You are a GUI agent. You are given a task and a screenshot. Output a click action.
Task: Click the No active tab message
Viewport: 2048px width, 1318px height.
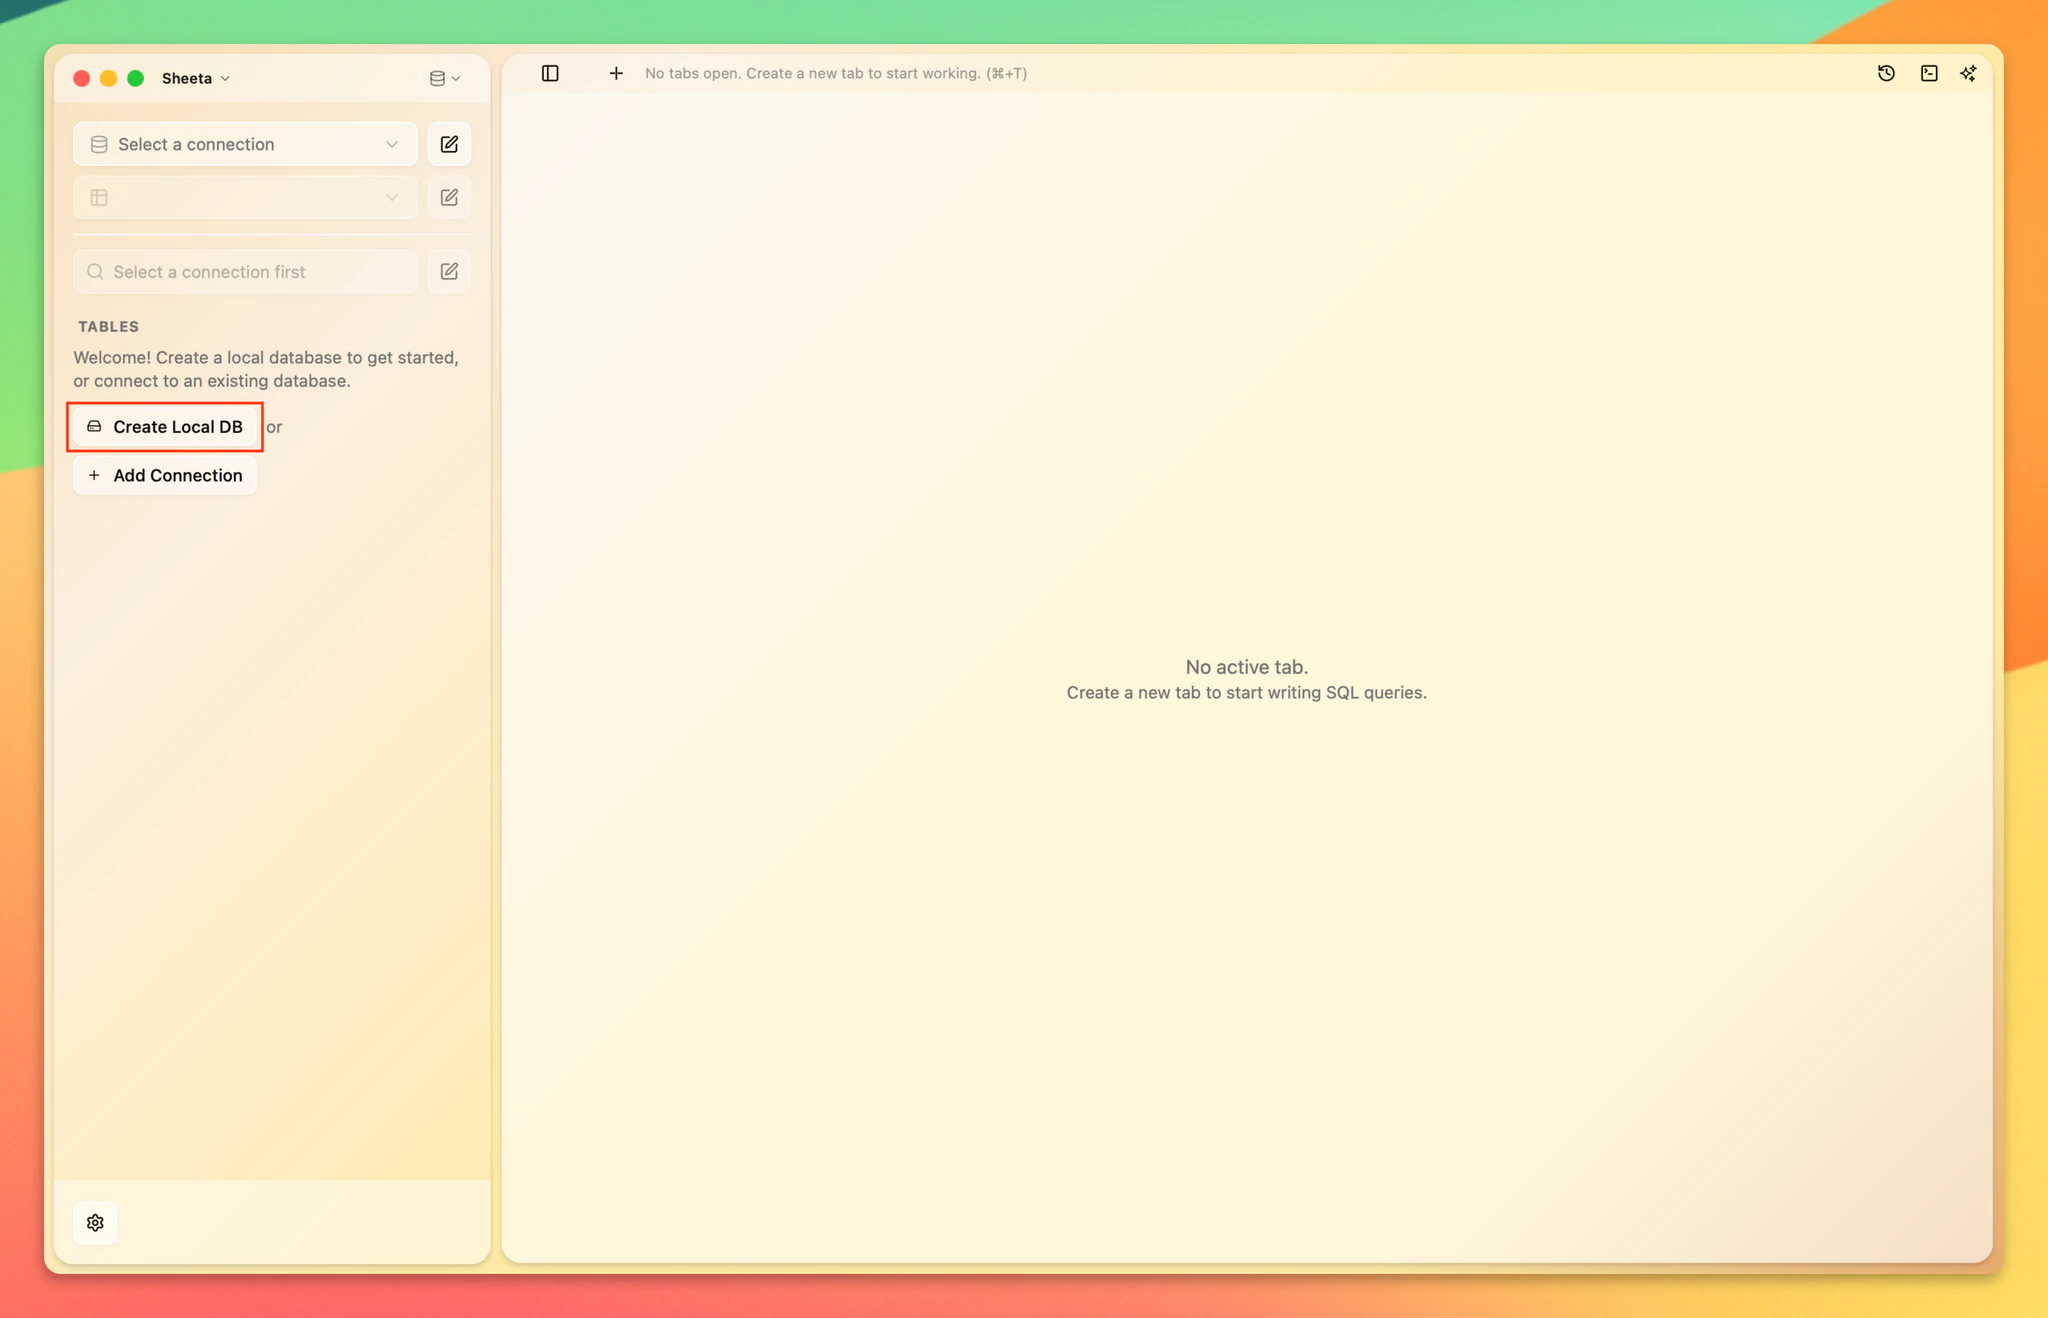[x=1246, y=667]
